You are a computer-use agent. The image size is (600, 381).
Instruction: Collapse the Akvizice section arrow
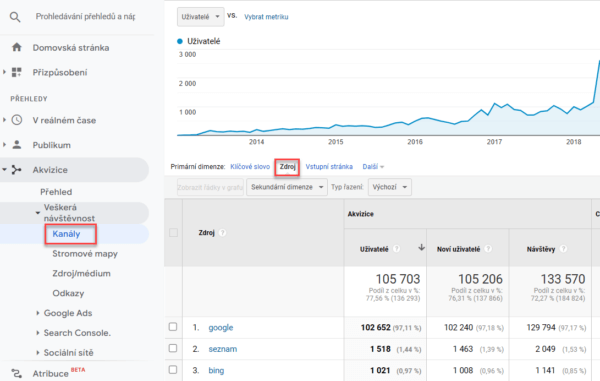pyautogui.click(x=5, y=169)
